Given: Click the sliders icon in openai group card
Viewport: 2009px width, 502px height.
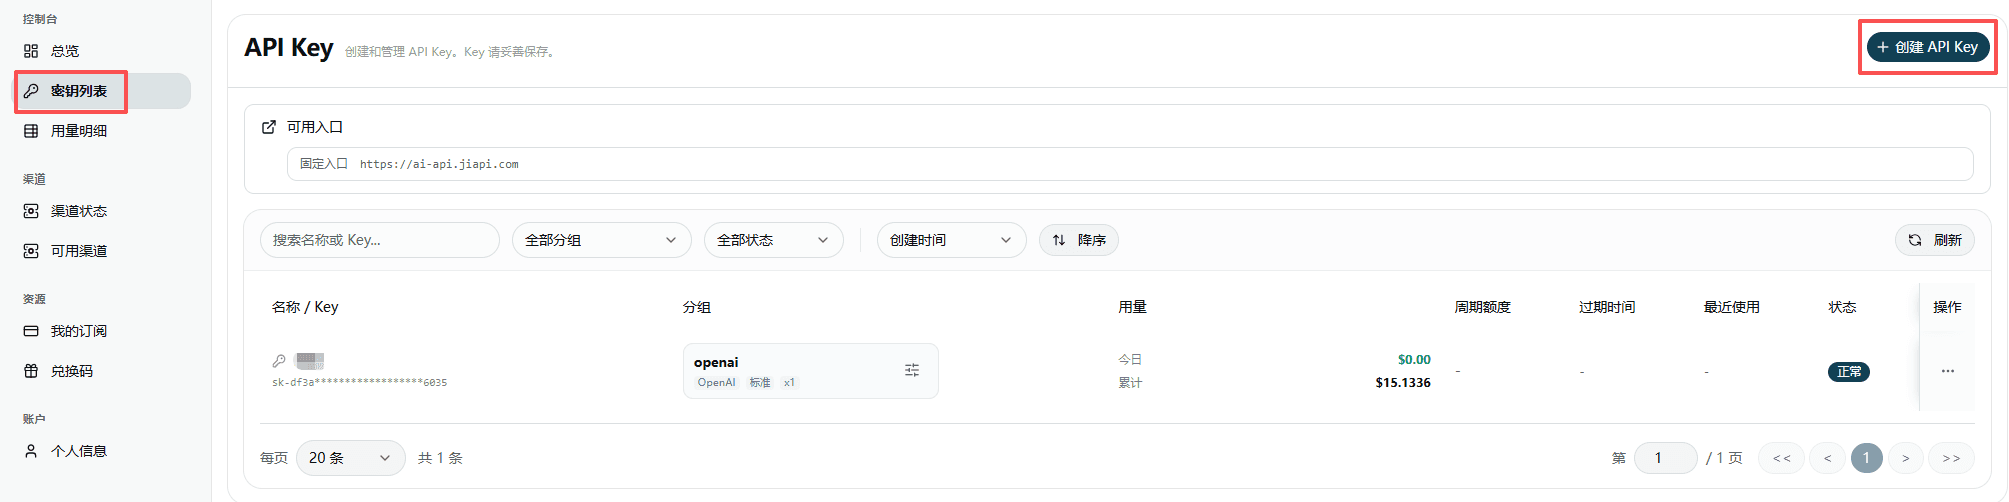Looking at the screenshot, I should pyautogui.click(x=912, y=370).
